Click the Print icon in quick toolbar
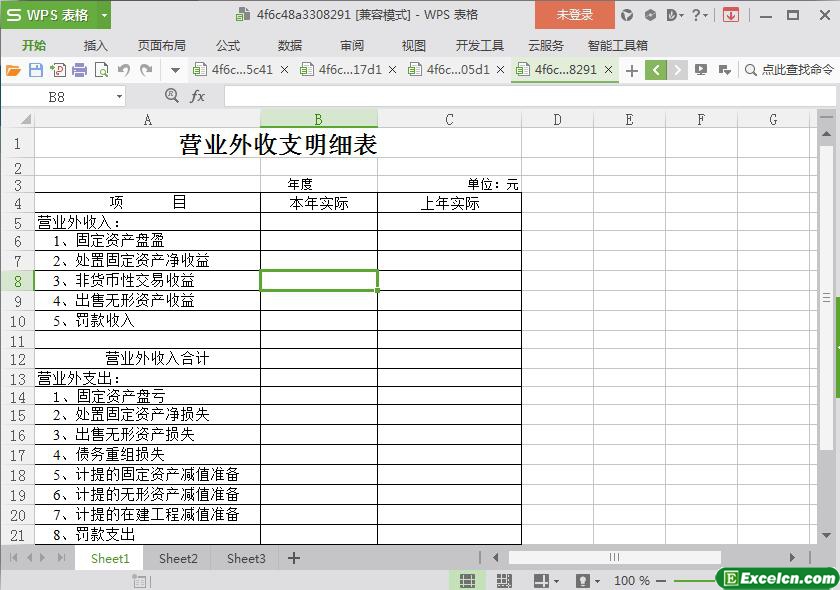The width and height of the screenshot is (840, 590). click(79, 70)
